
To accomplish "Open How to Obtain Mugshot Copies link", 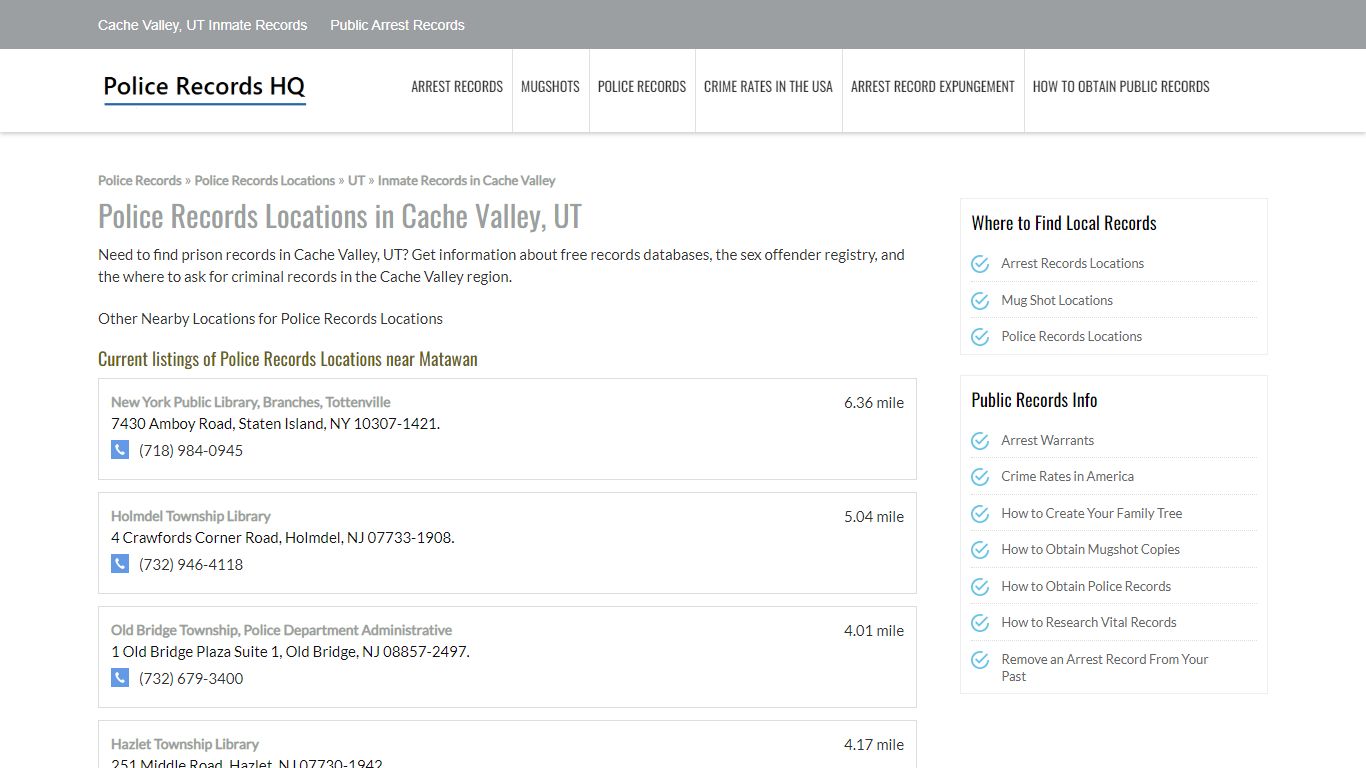I will click(1090, 550).
